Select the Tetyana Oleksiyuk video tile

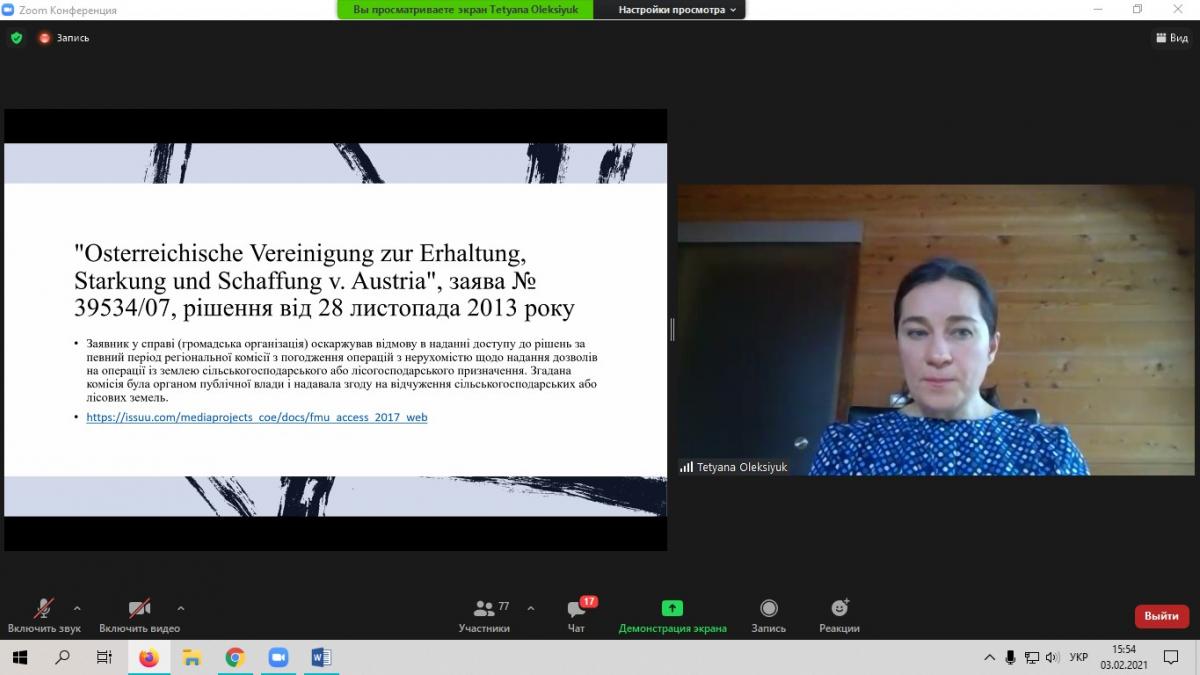click(938, 329)
